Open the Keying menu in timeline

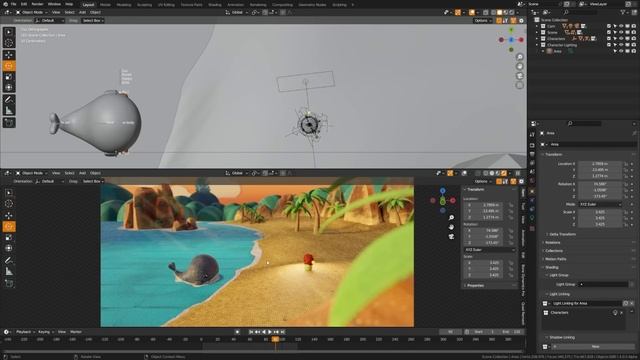(x=44, y=332)
